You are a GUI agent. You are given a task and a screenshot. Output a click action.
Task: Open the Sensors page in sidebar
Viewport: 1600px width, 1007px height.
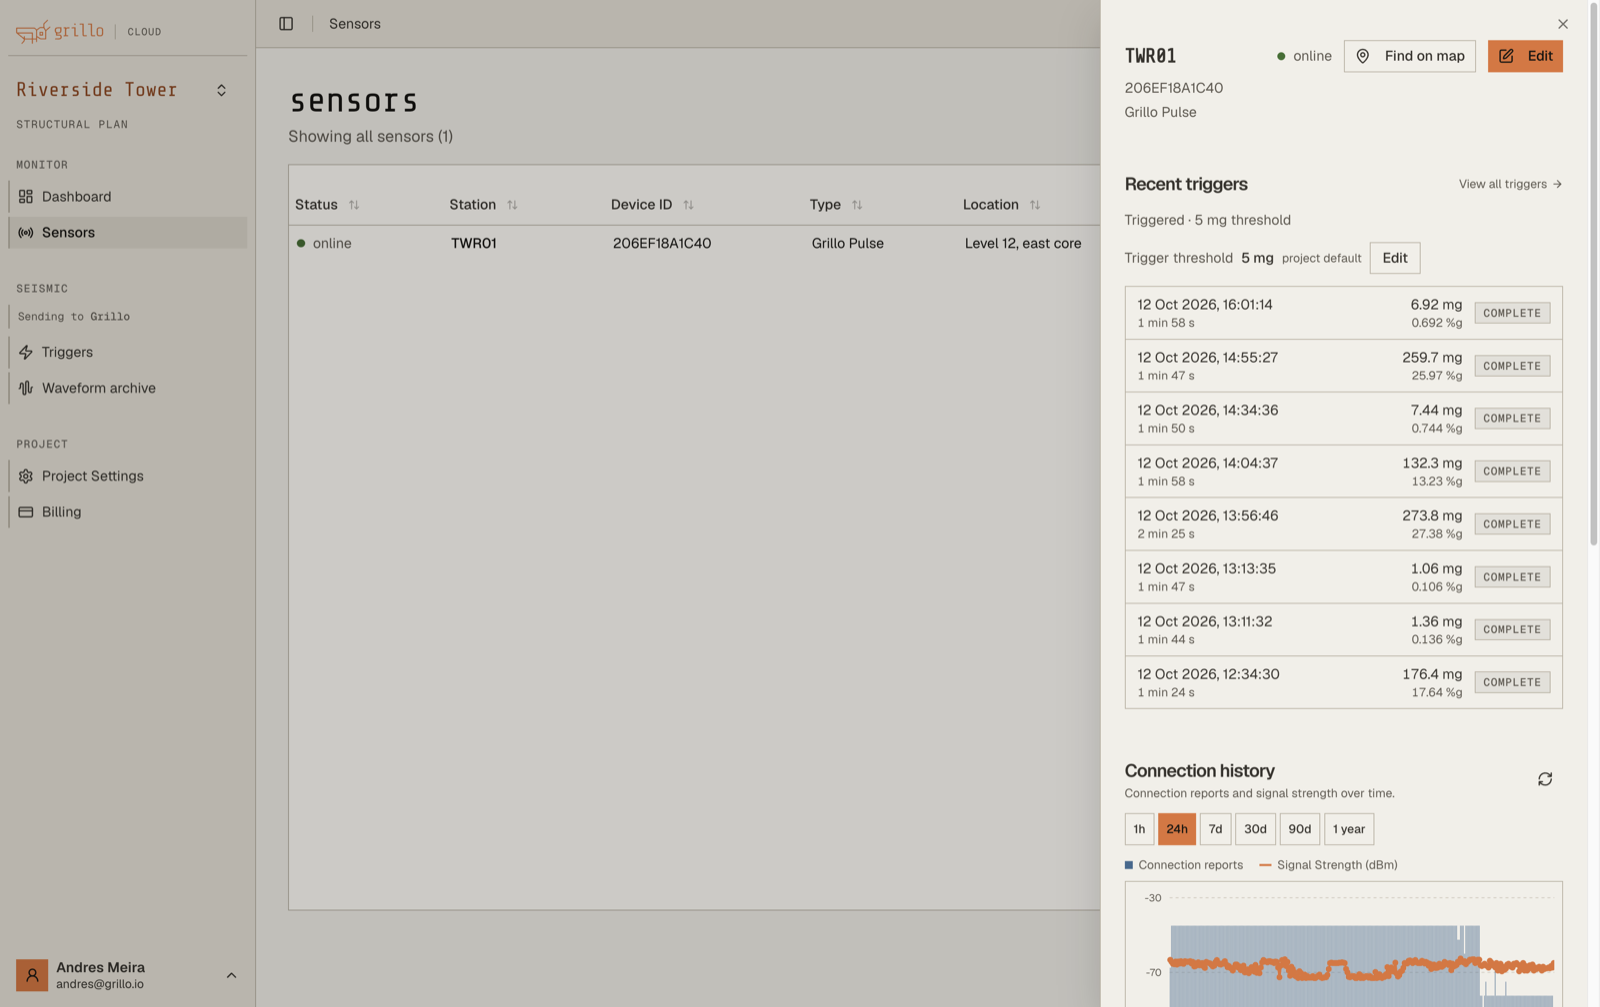pyautogui.click(x=127, y=233)
